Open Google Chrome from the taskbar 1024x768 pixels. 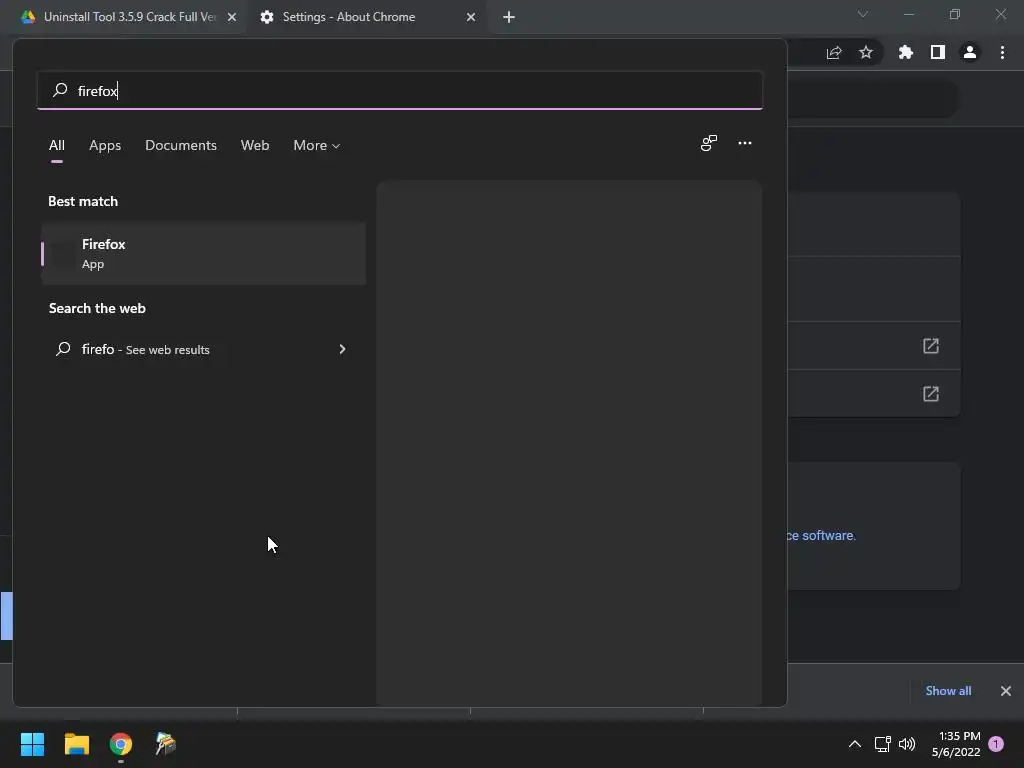click(x=121, y=744)
